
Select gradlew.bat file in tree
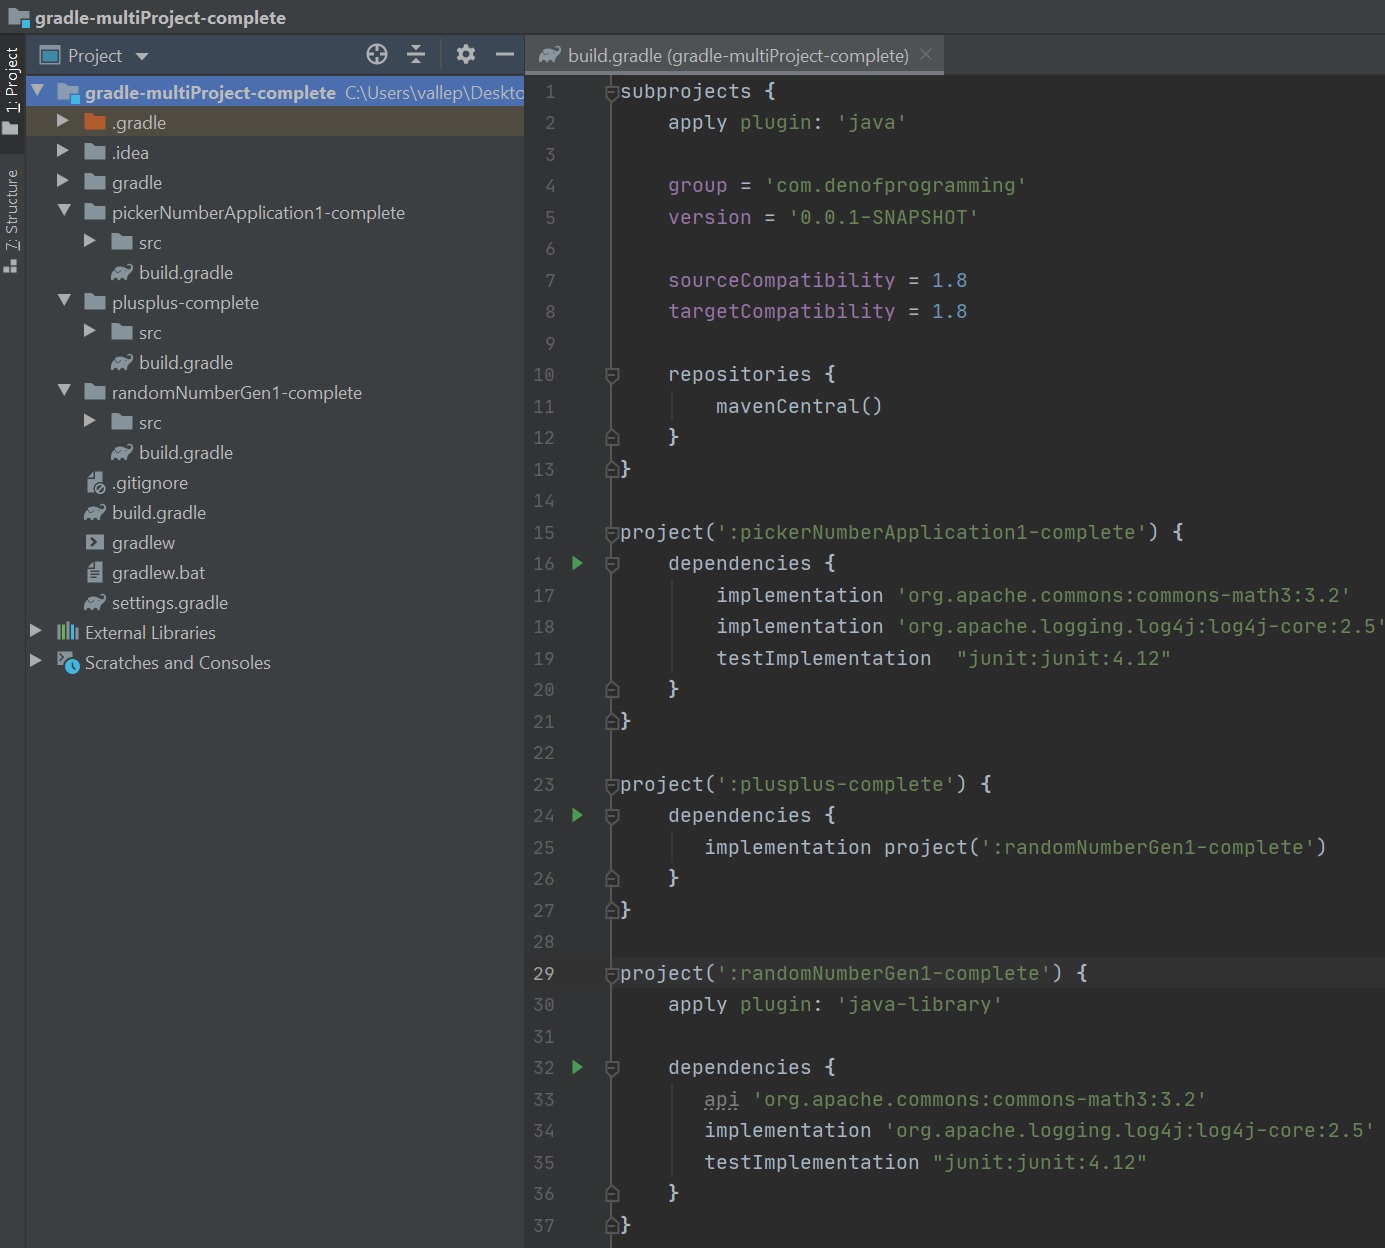[x=158, y=573]
